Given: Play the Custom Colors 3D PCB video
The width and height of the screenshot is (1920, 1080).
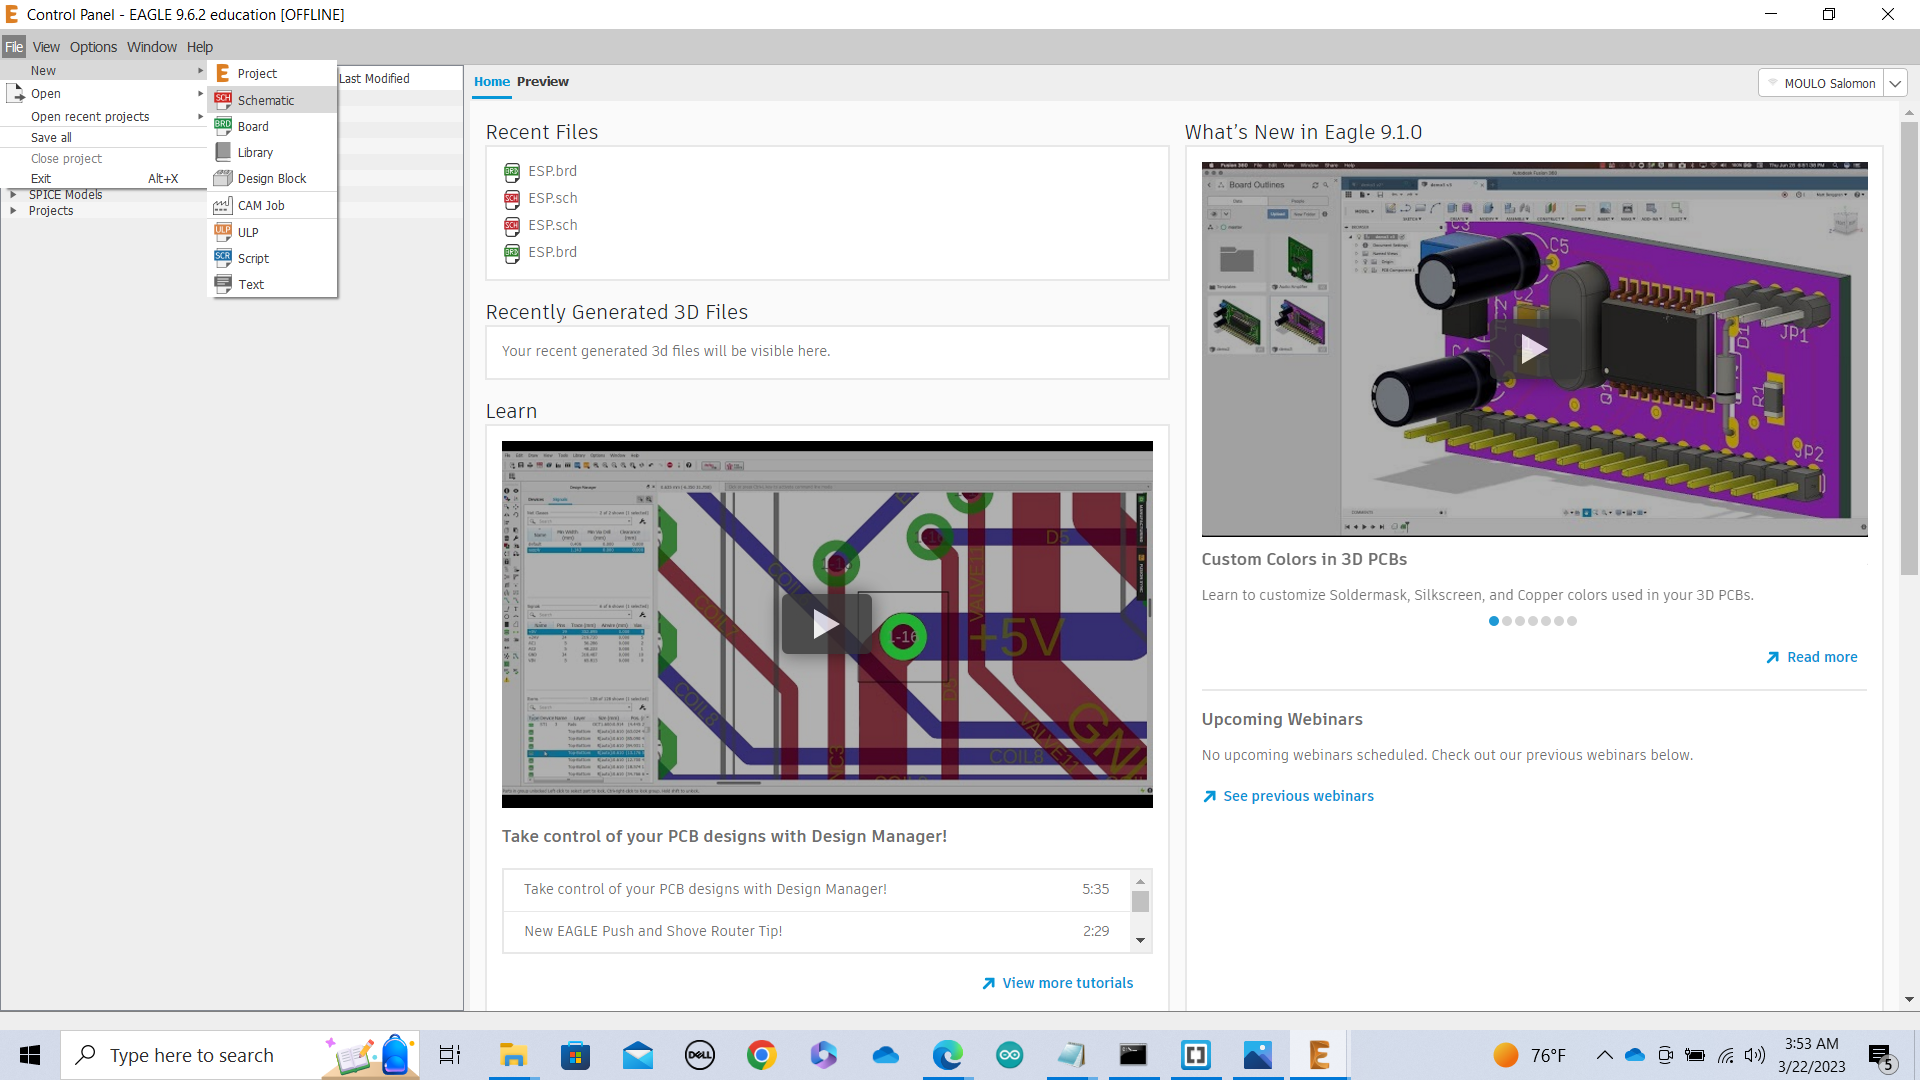Looking at the screenshot, I should (1534, 349).
